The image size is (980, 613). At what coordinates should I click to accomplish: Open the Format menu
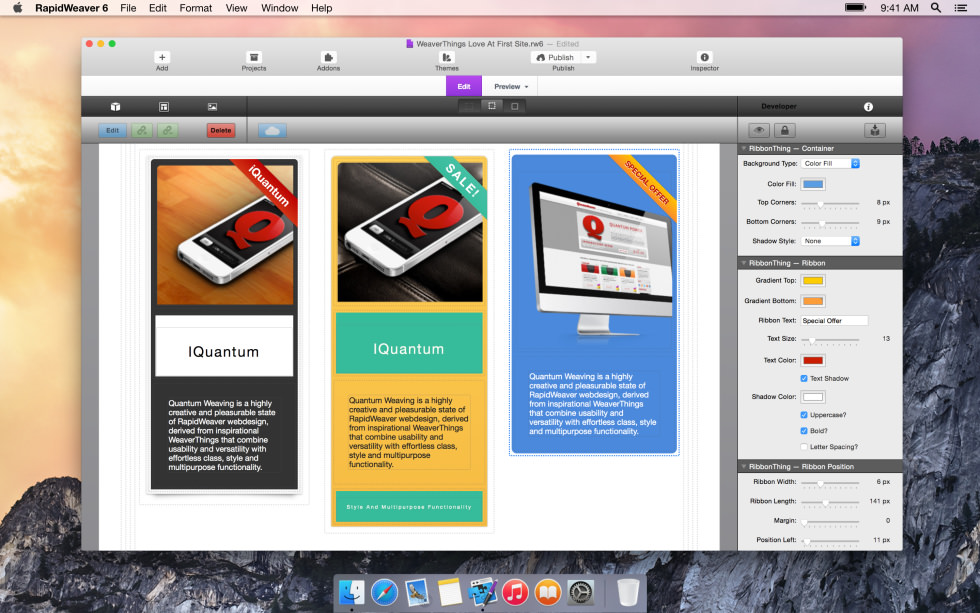click(x=196, y=8)
